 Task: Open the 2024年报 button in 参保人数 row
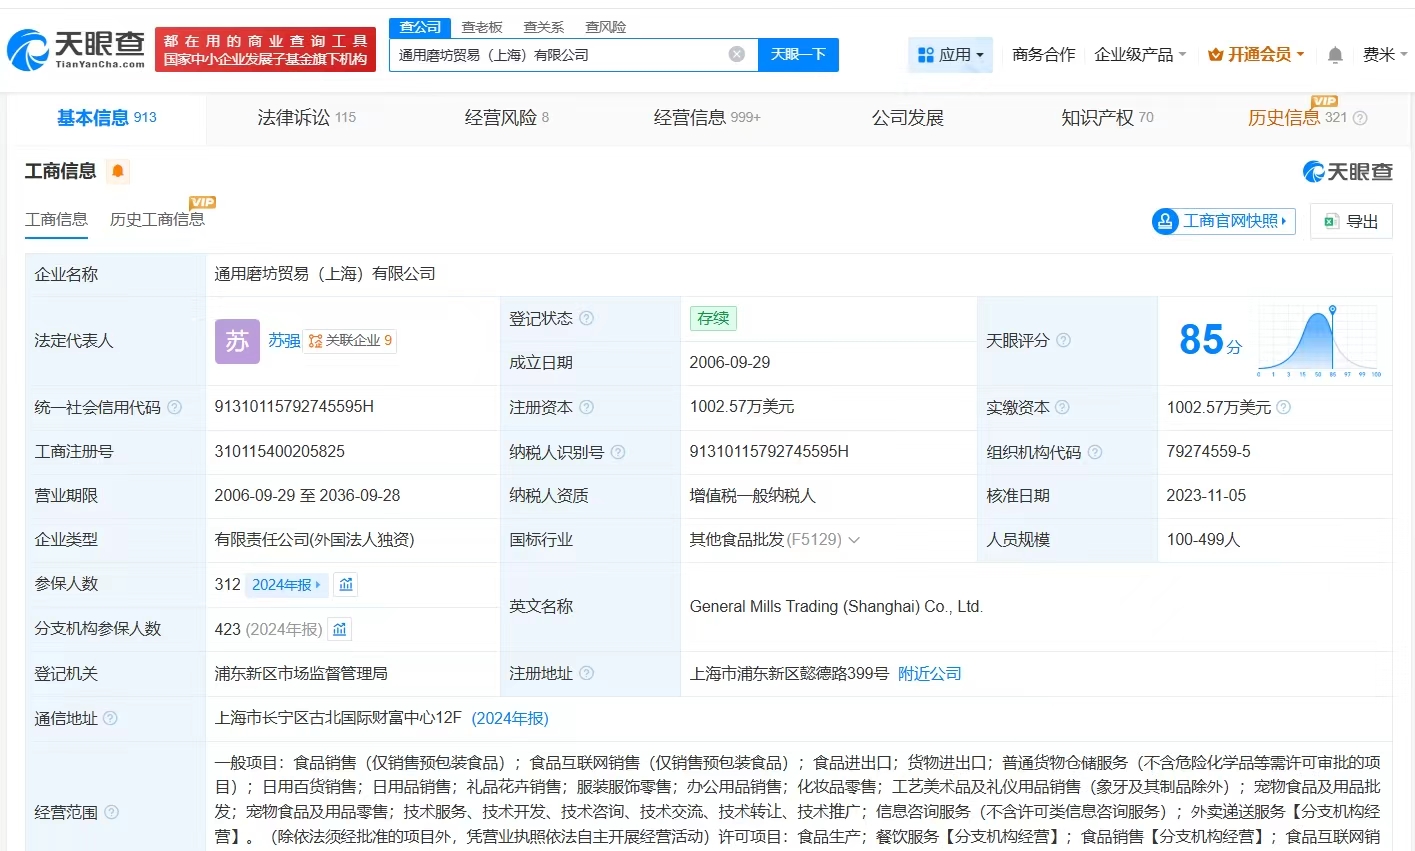tap(286, 584)
